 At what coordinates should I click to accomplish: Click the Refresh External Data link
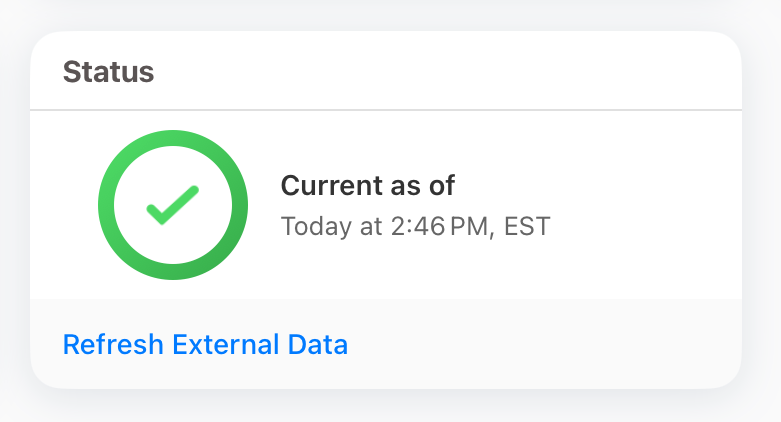[205, 345]
